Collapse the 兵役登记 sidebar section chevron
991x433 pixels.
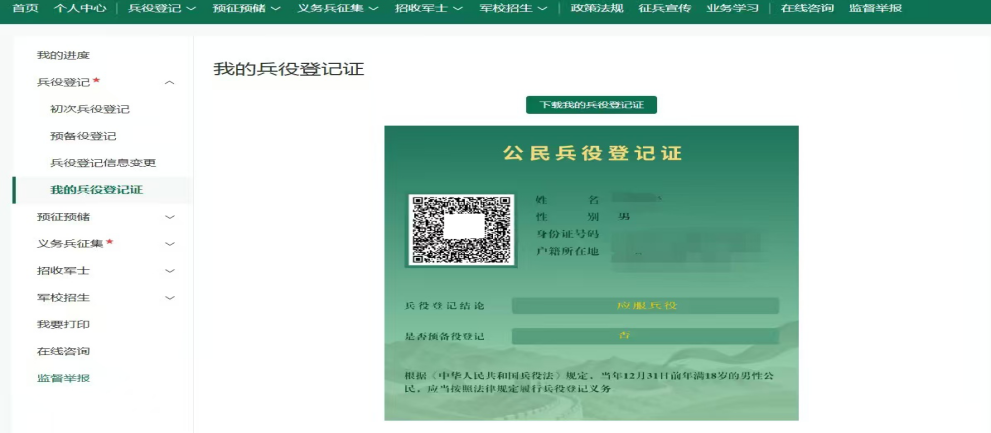[x=170, y=82]
